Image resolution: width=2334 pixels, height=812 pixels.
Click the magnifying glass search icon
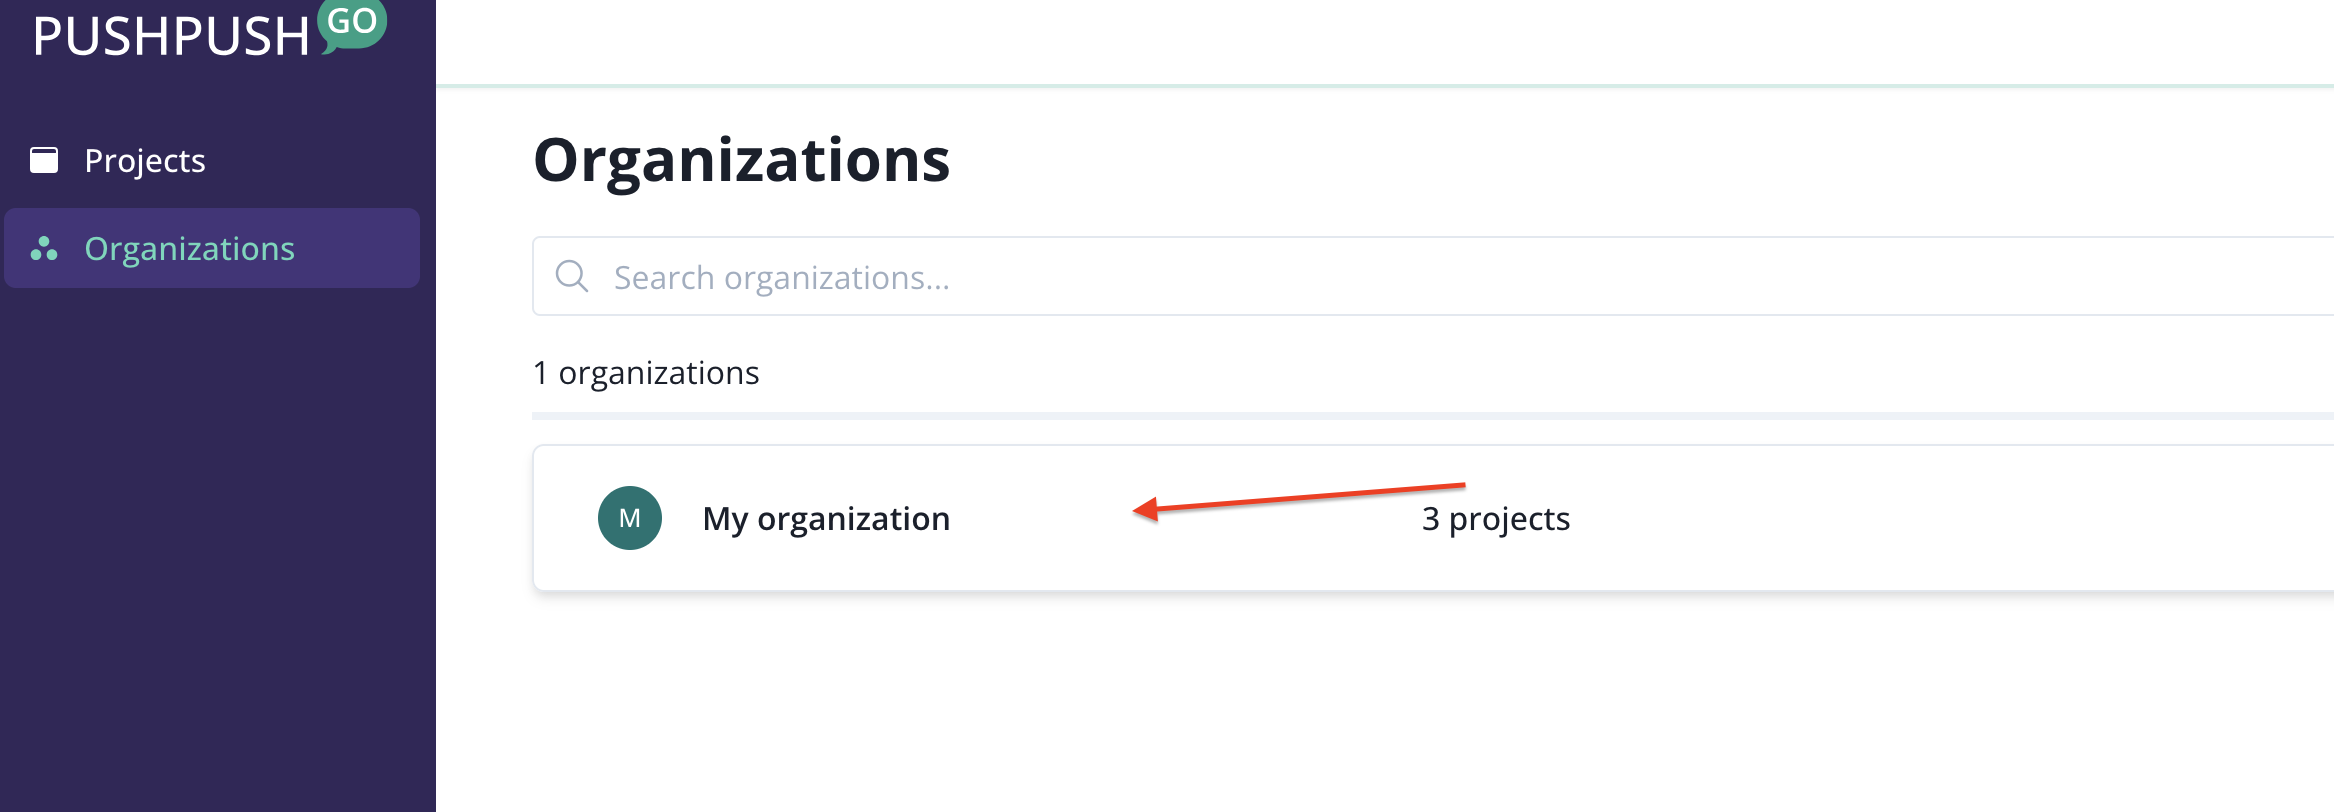[x=571, y=276]
